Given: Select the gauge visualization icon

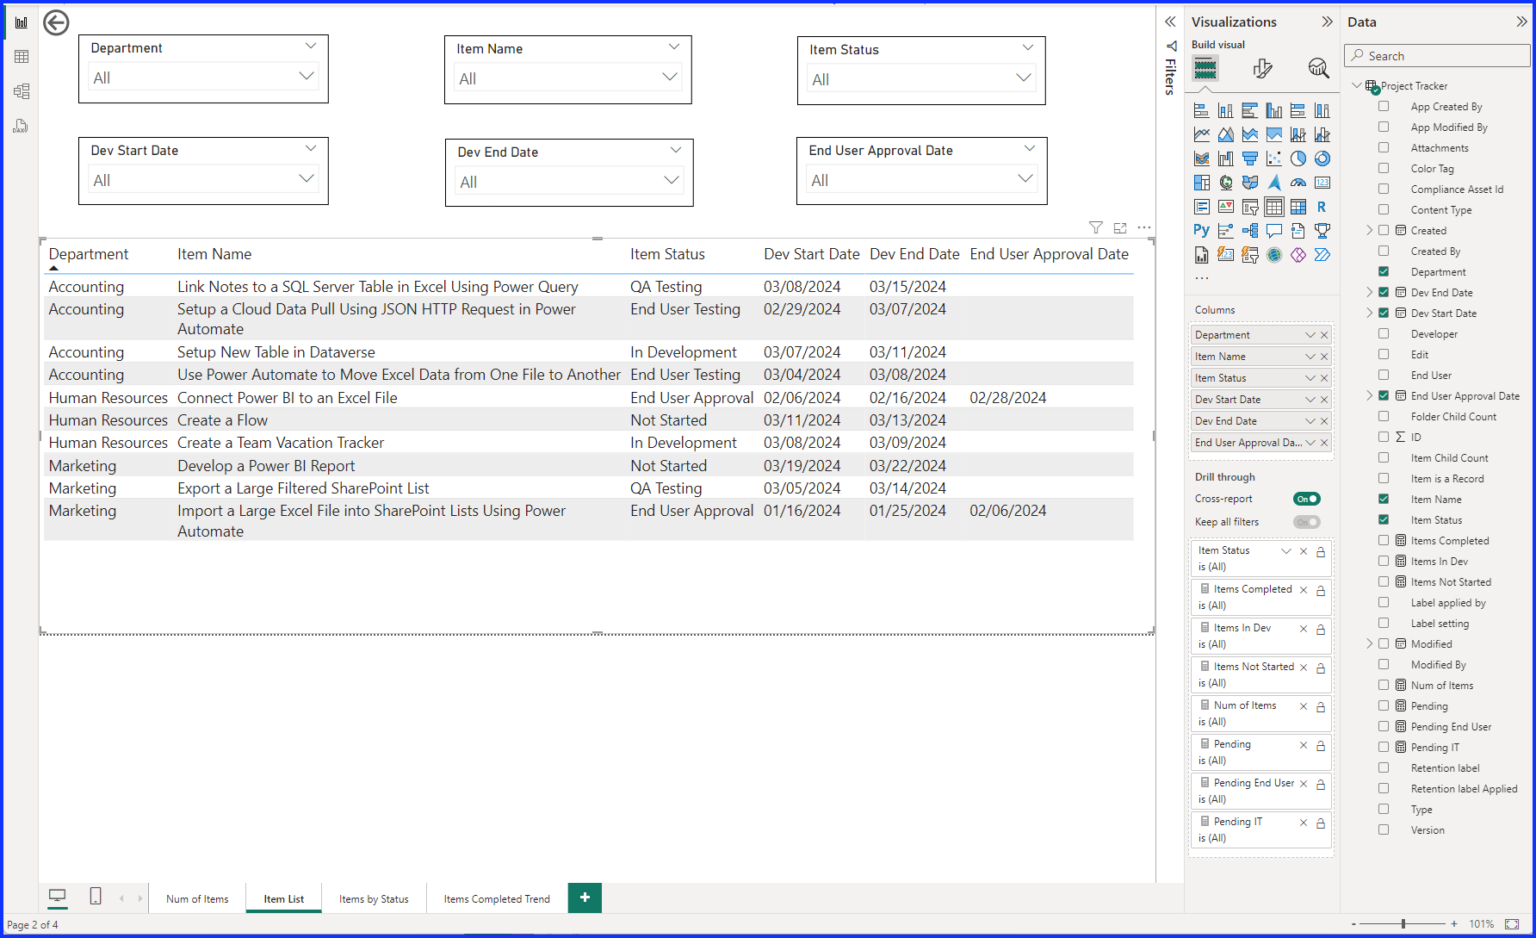Looking at the screenshot, I should [1298, 182].
